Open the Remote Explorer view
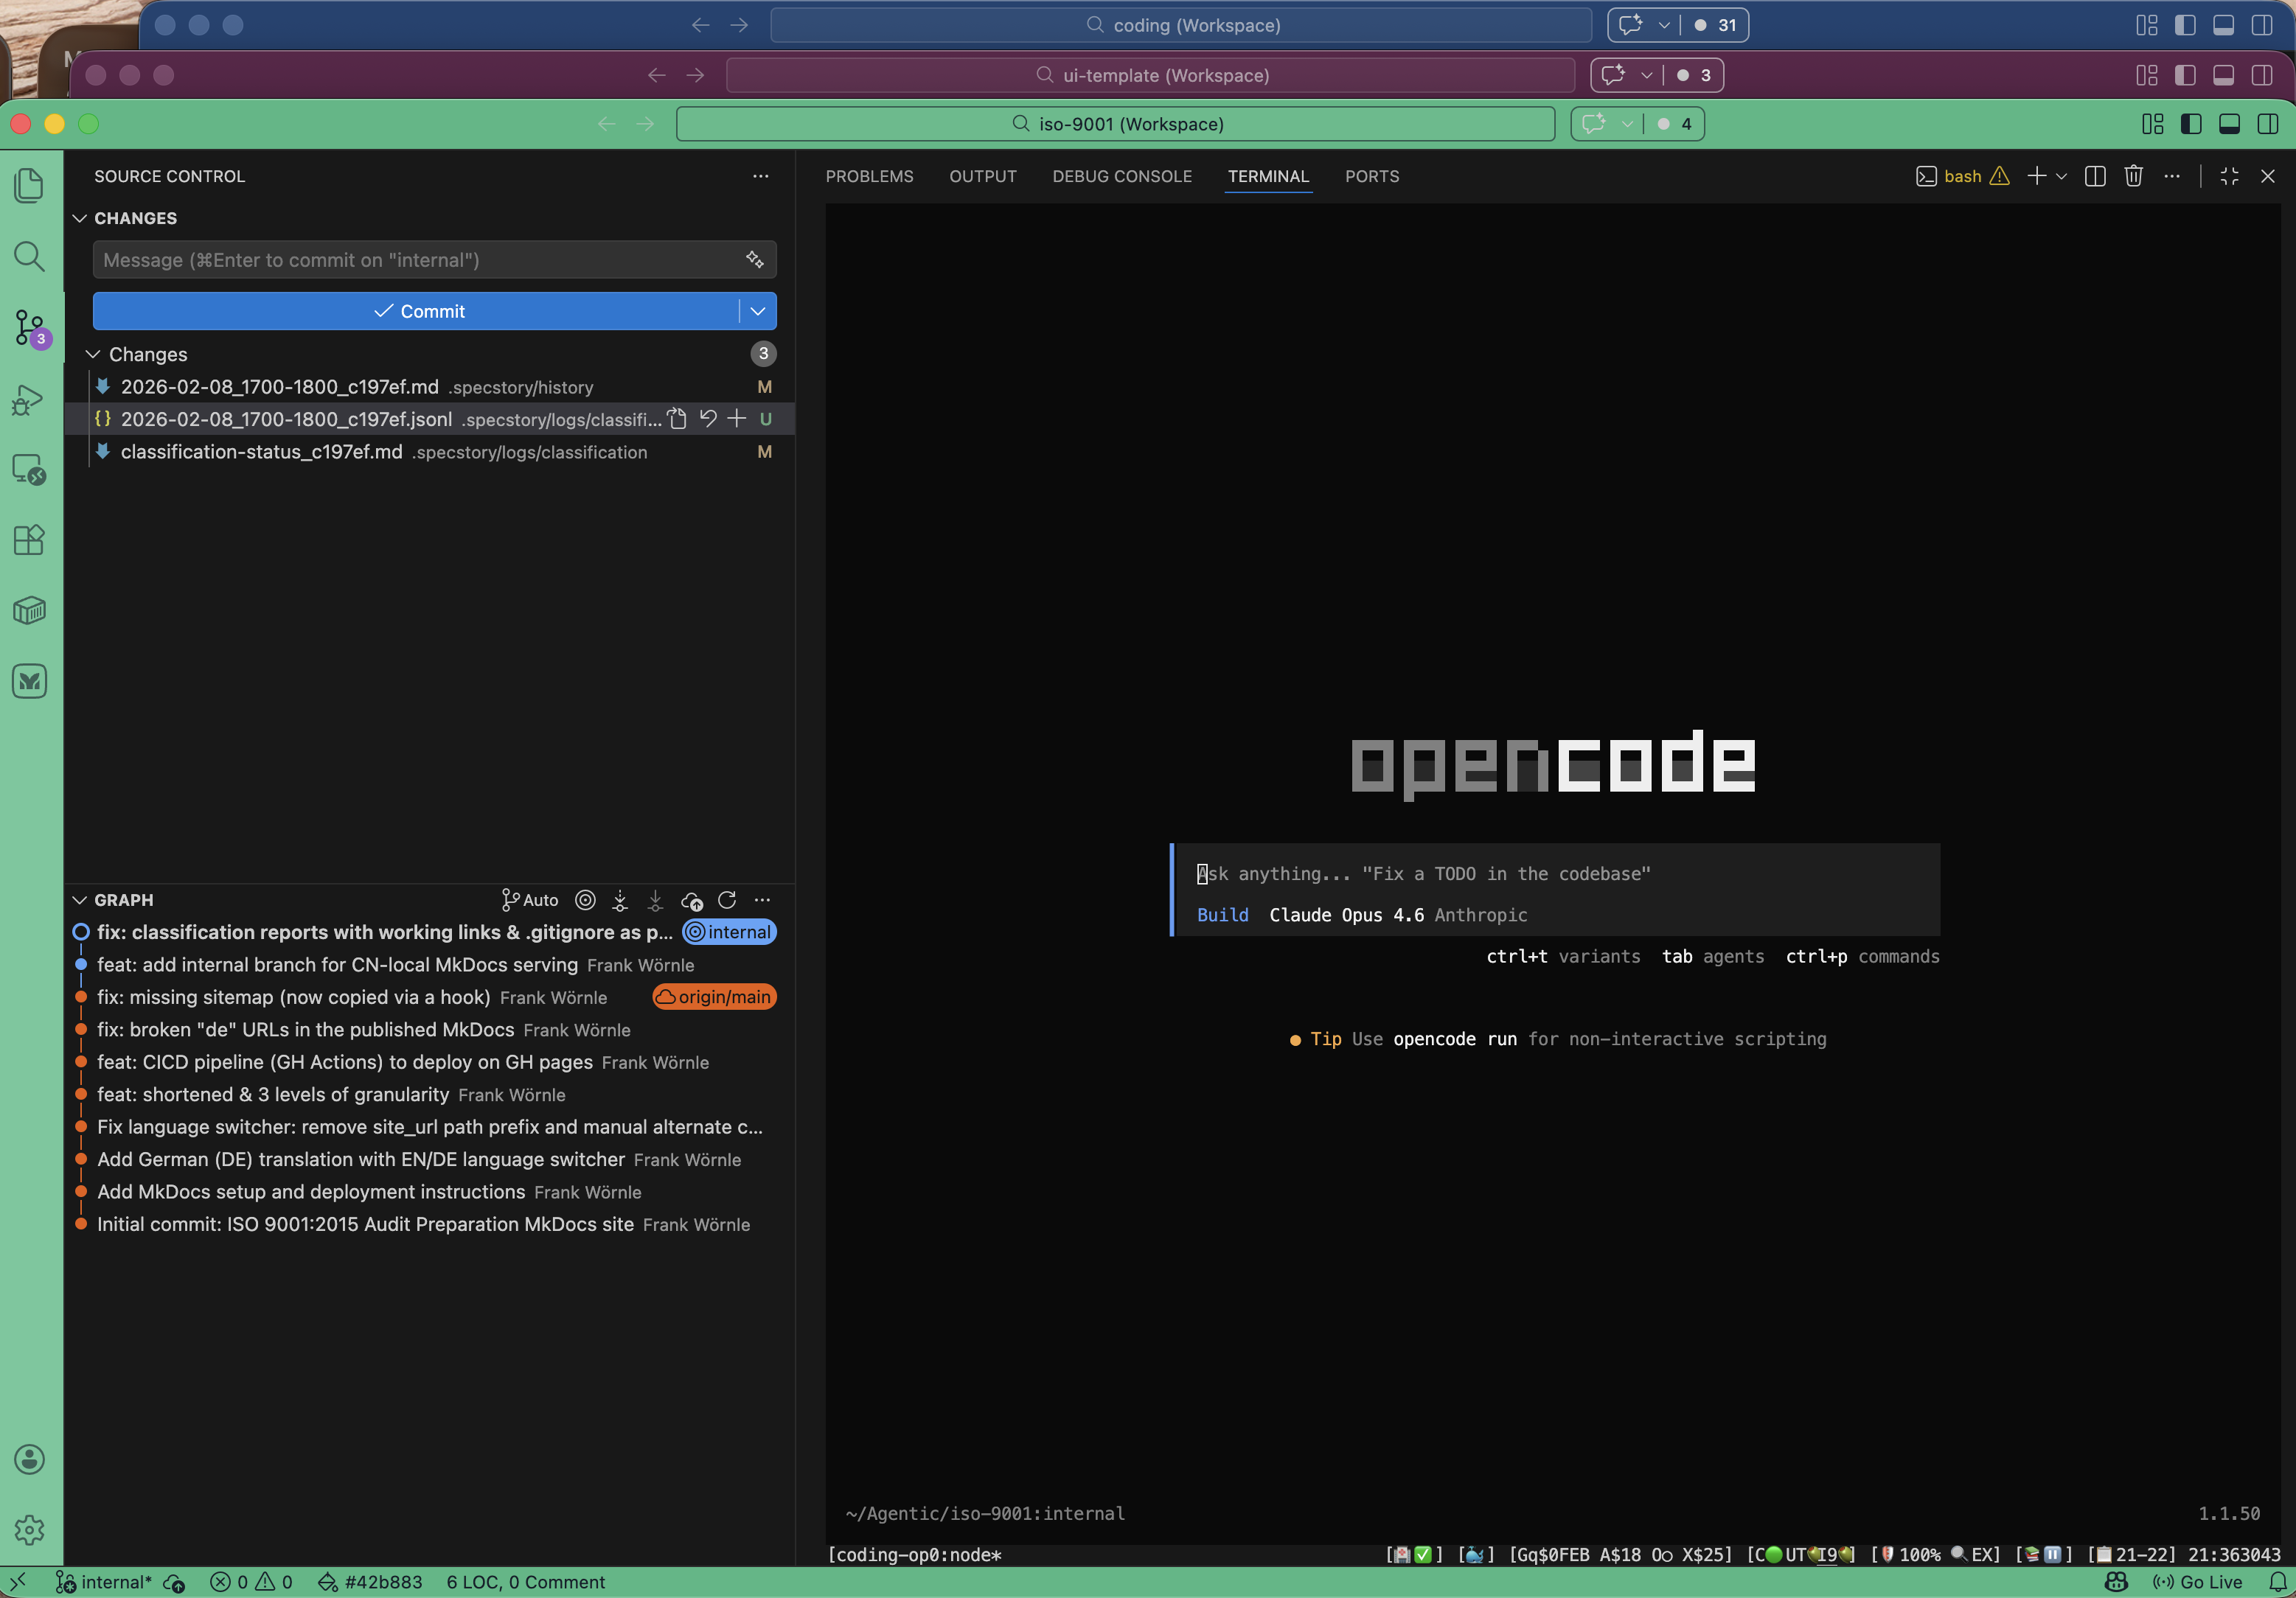The width and height of the screenshot is (2296, 1598). click(29, 469)
